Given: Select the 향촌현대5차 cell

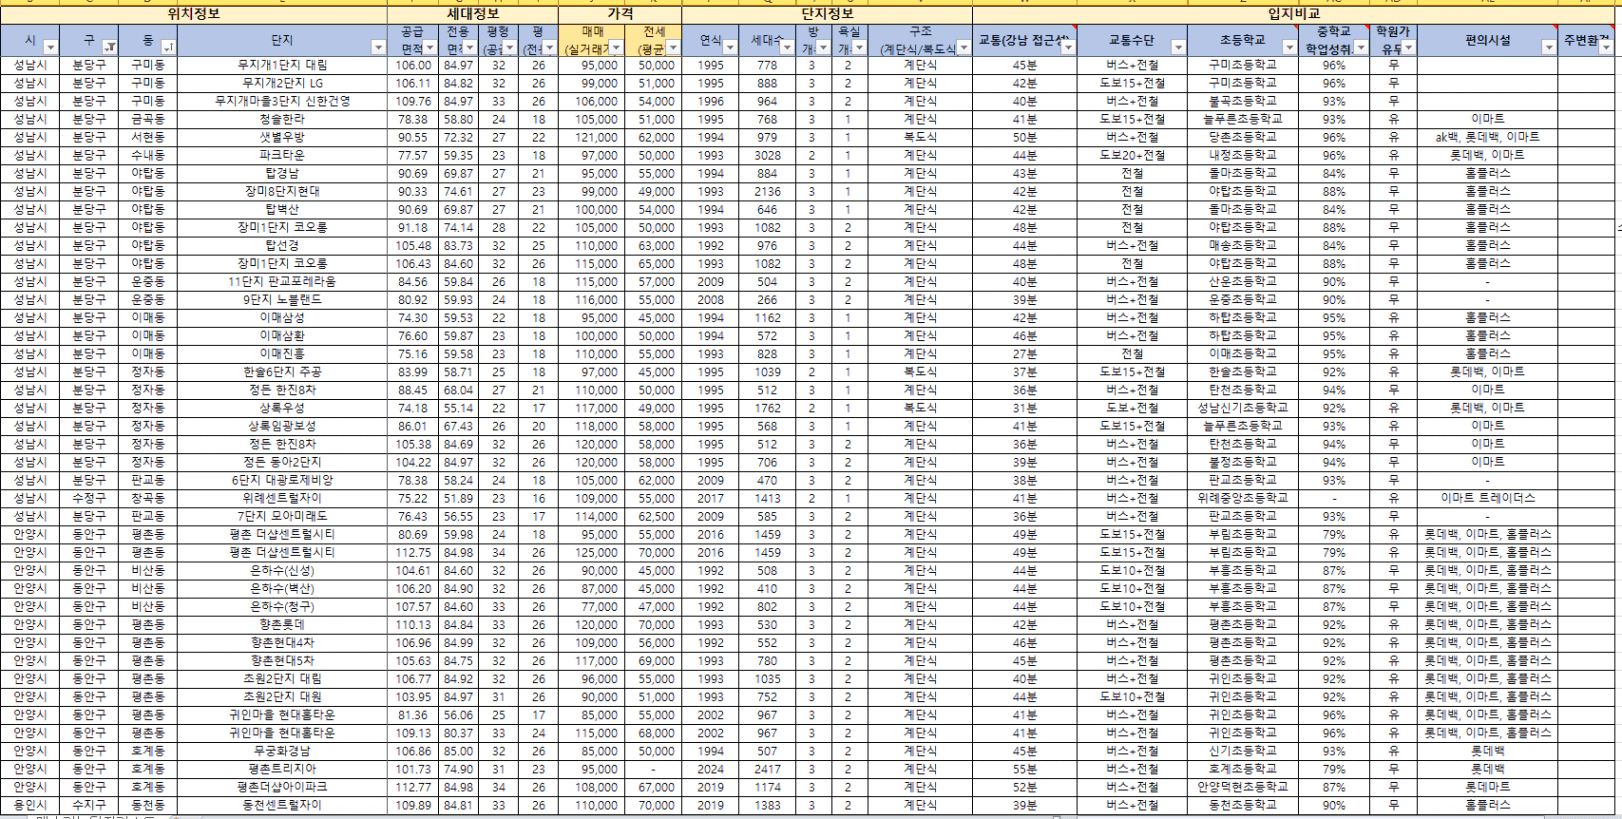Looking at the screenshot, I should click(x=282, y=660).
